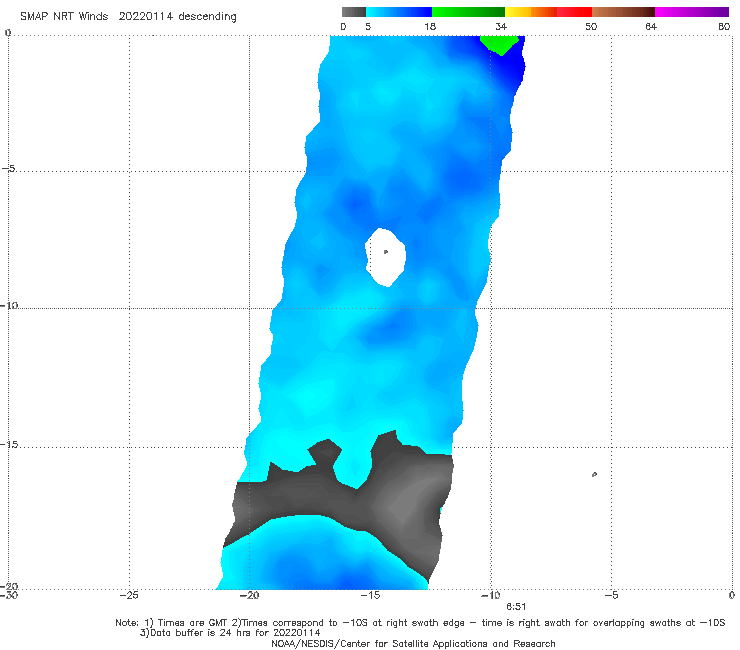Click the red segment of the wind color bar
The image size is (740, 650).
(574, 12)
